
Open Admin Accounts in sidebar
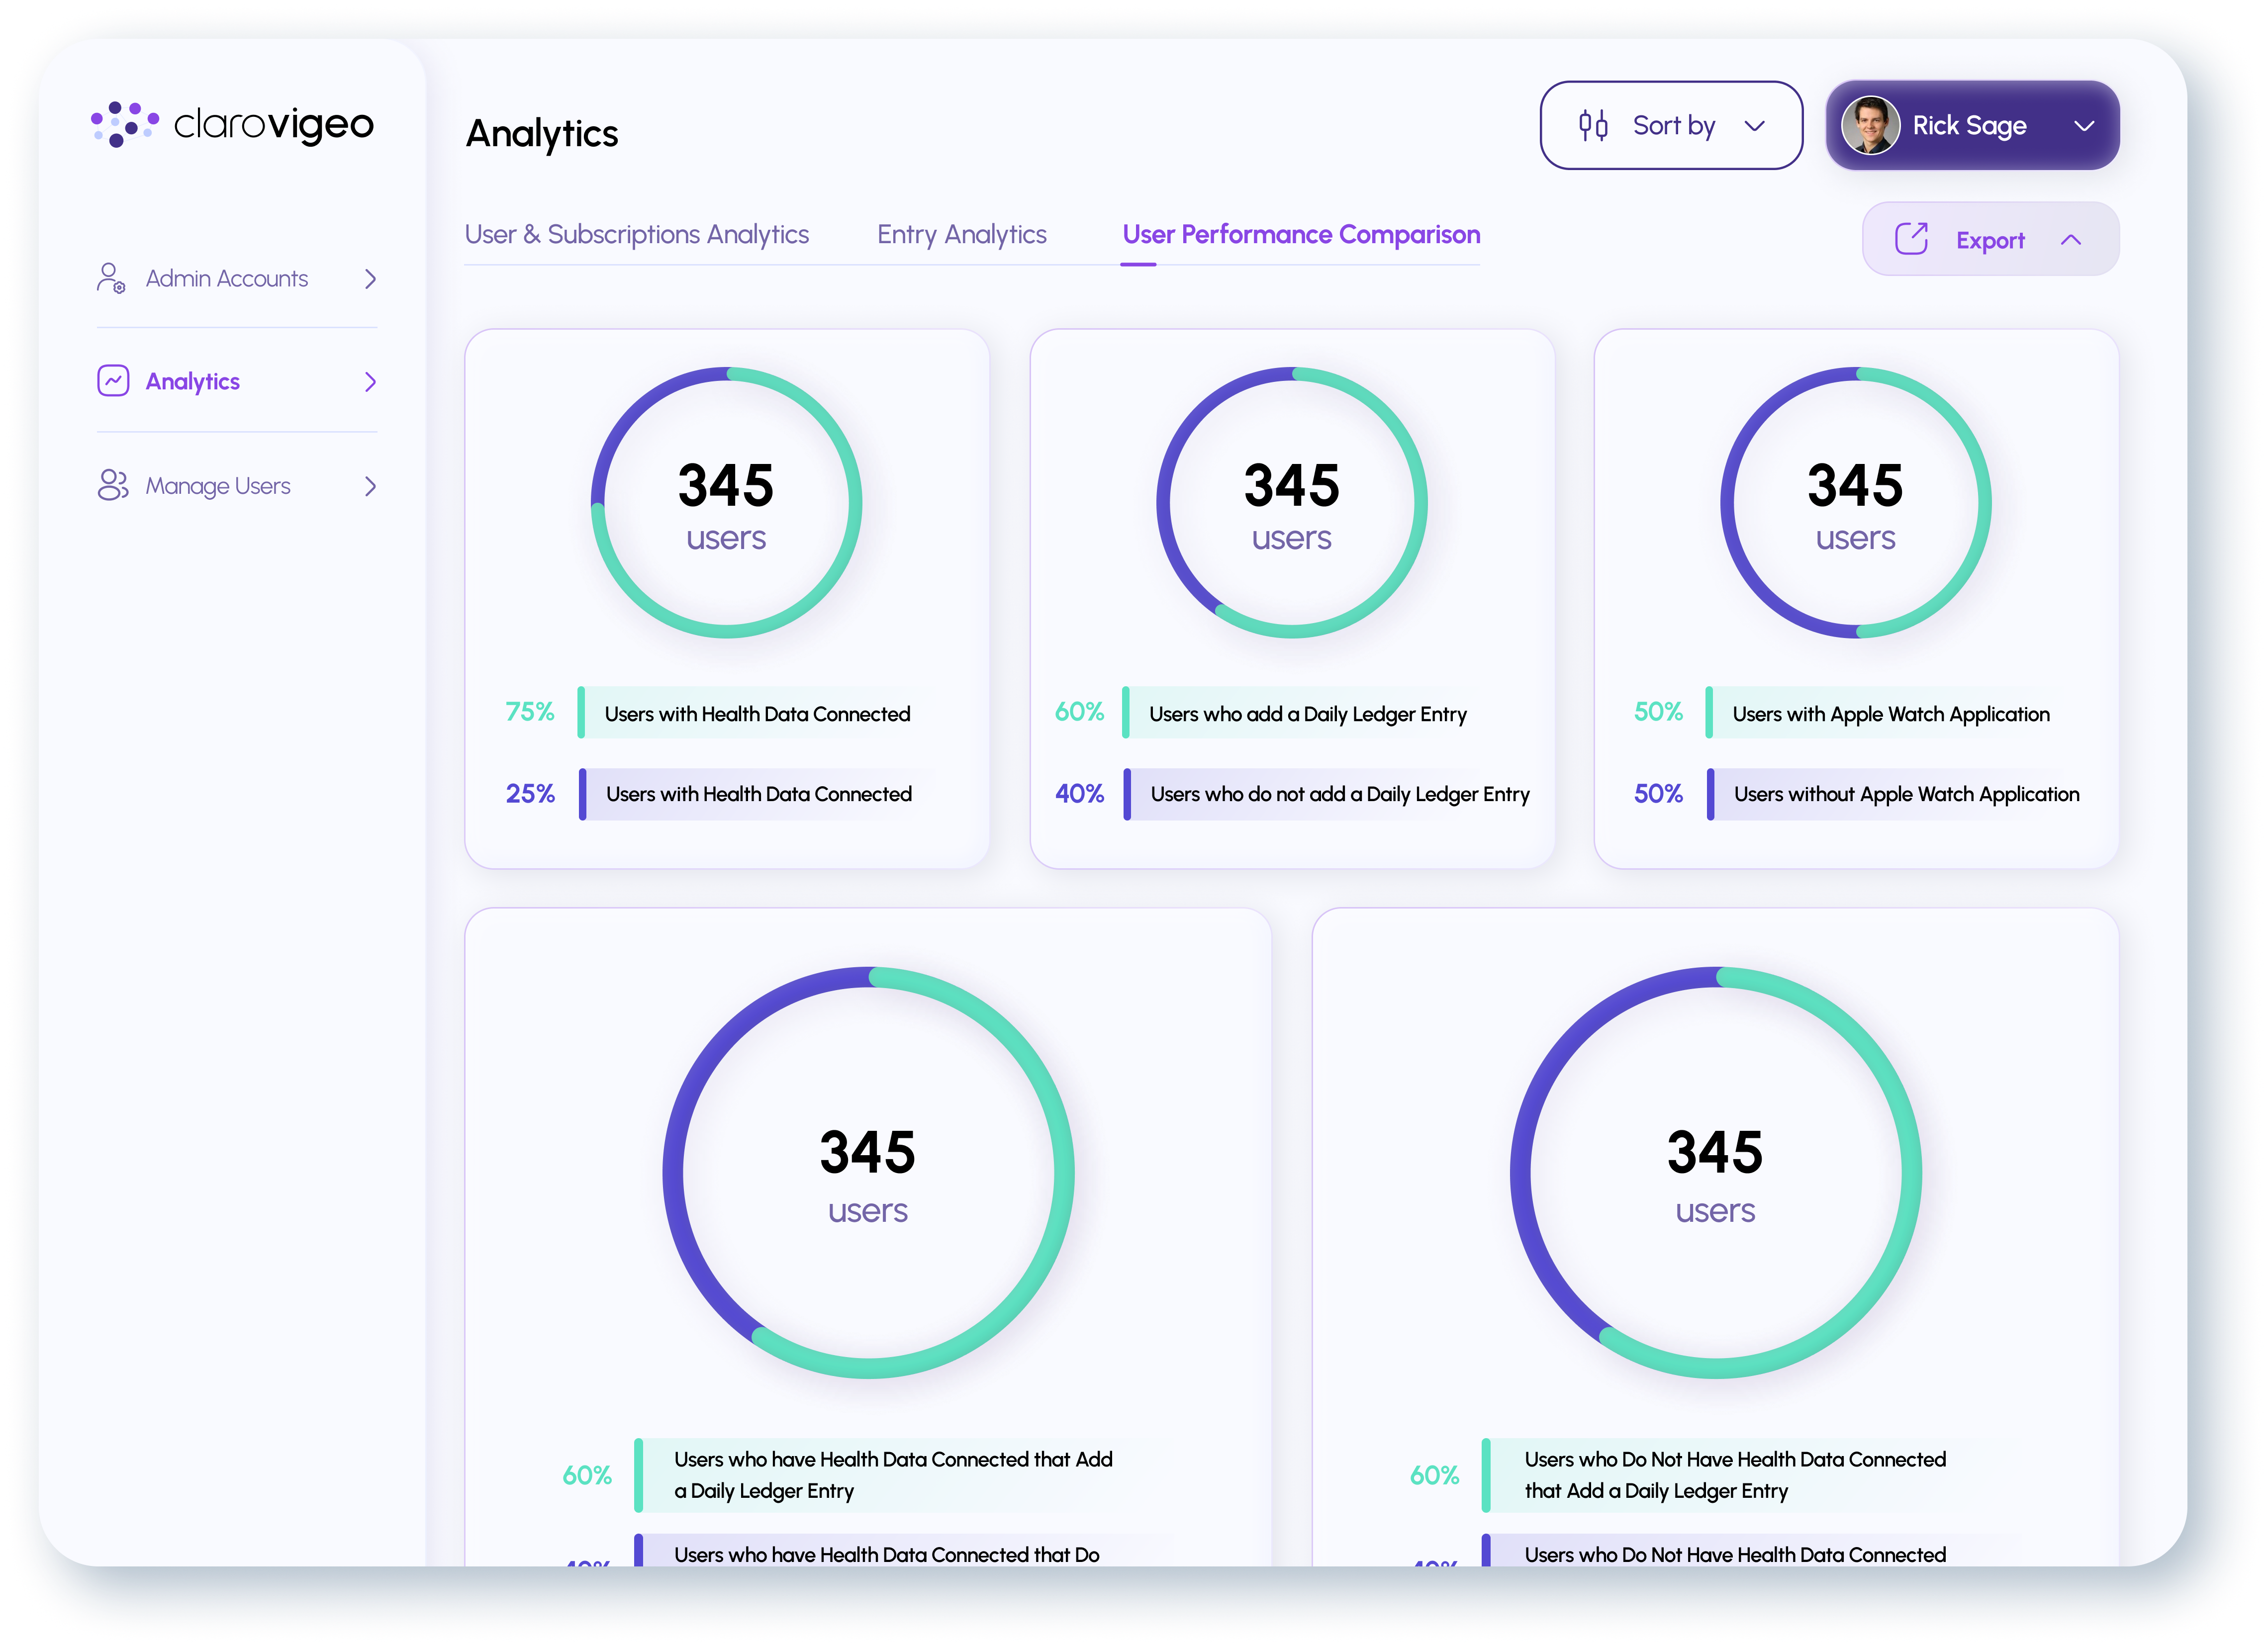point(237,279)
